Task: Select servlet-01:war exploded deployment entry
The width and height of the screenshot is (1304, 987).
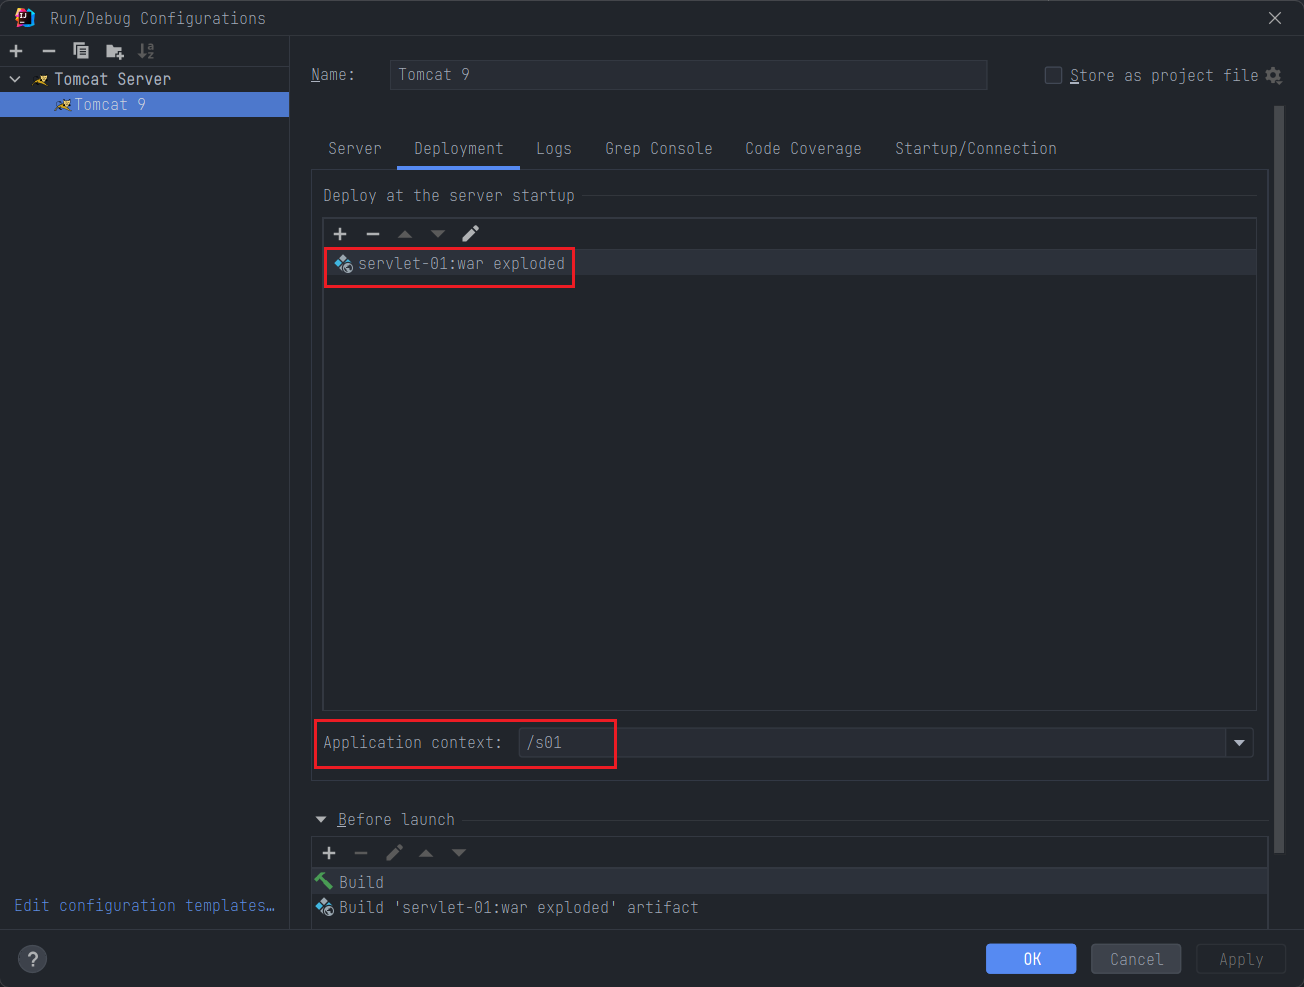Action: coord(790,263)
